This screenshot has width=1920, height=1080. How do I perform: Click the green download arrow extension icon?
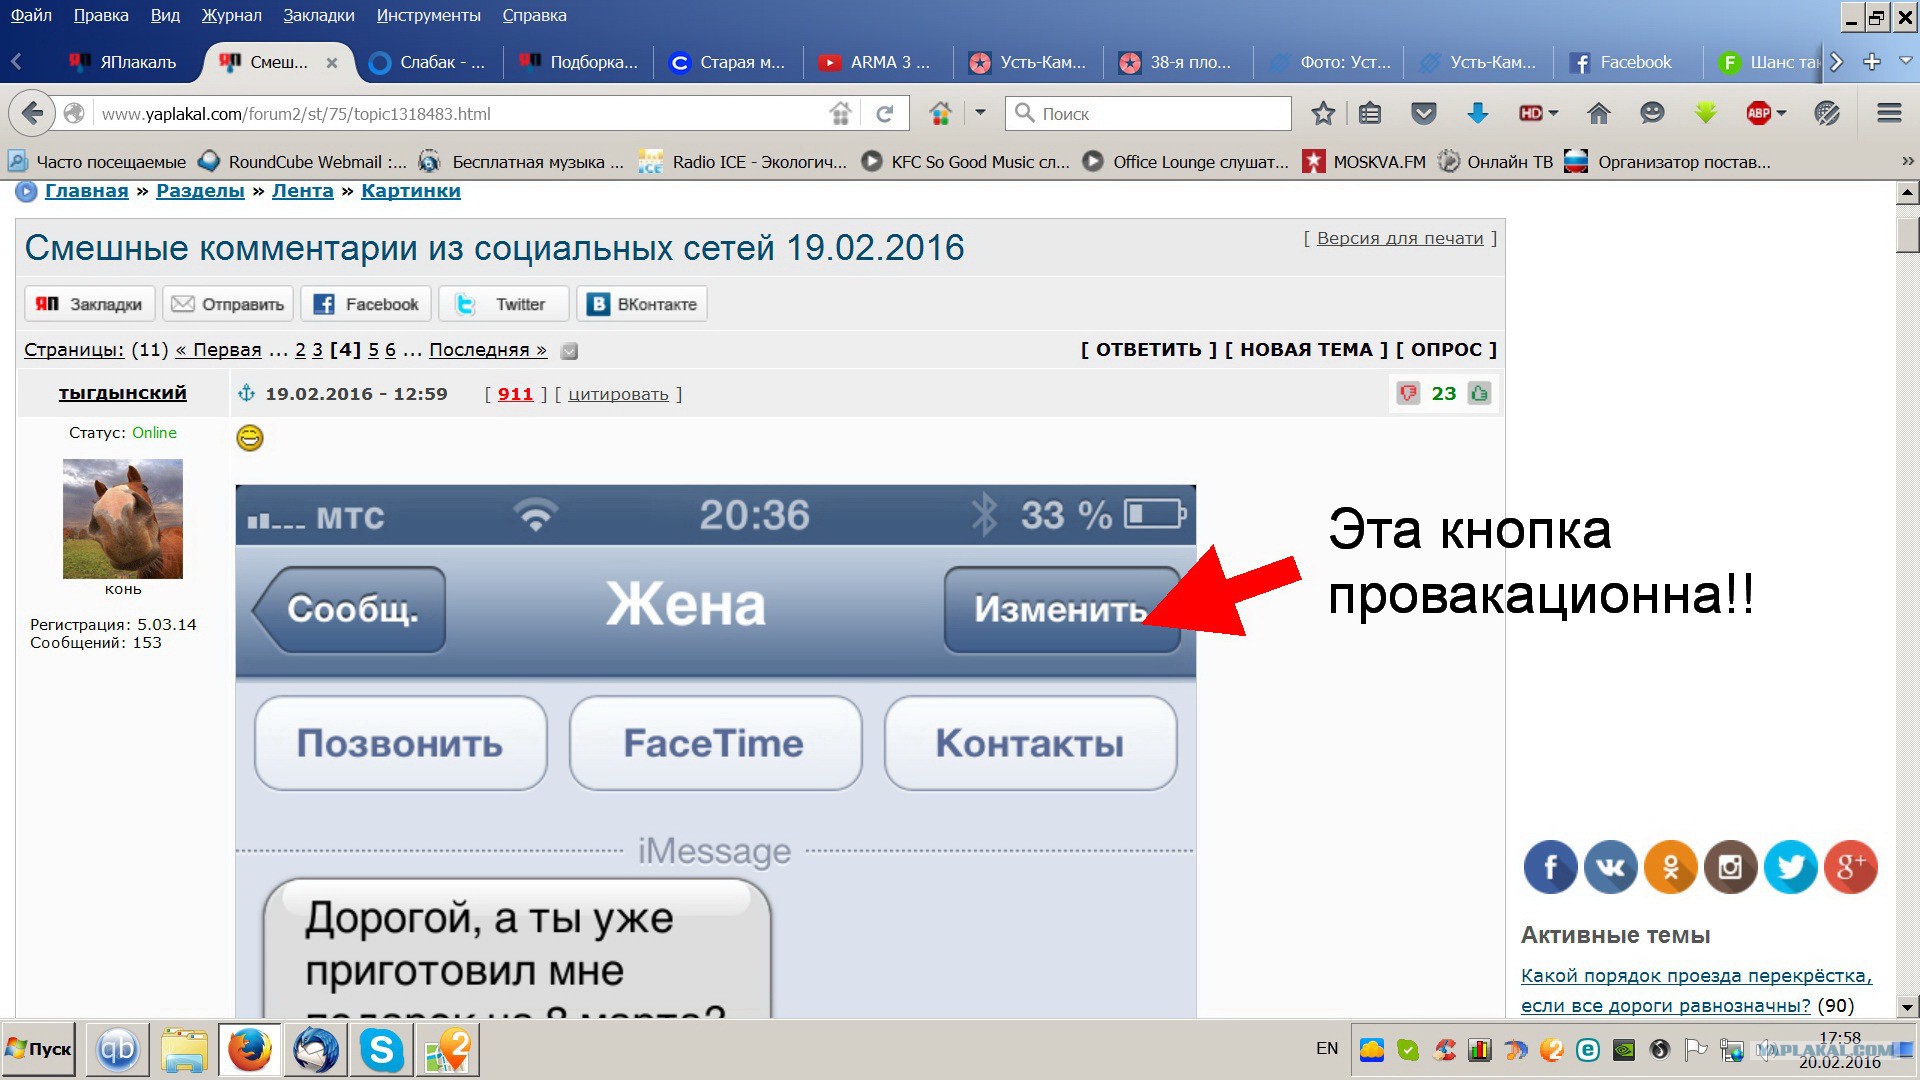click(x=1705, y=114)
